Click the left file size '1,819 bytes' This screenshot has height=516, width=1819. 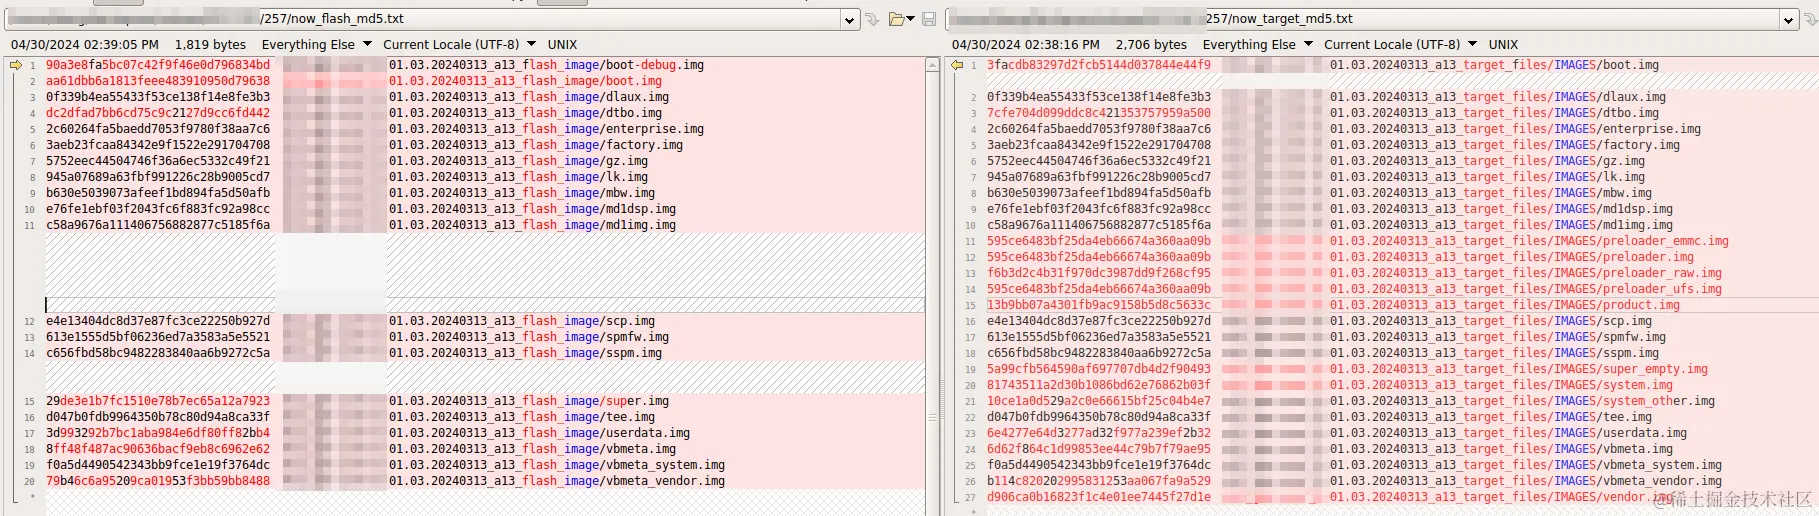(210, 44)
